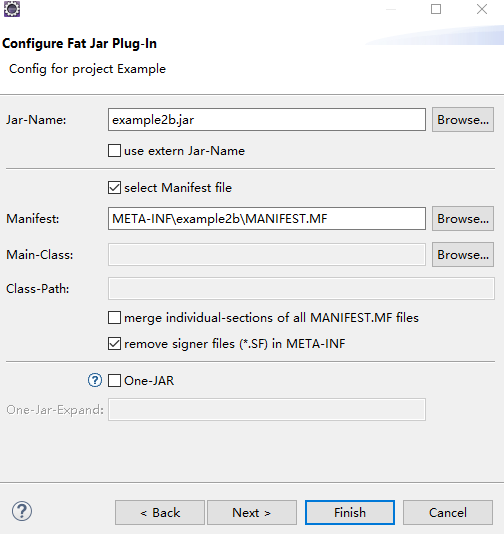Uncheck select Manifest file option
Screen dimensions: 504x534
tap(114, 188)
